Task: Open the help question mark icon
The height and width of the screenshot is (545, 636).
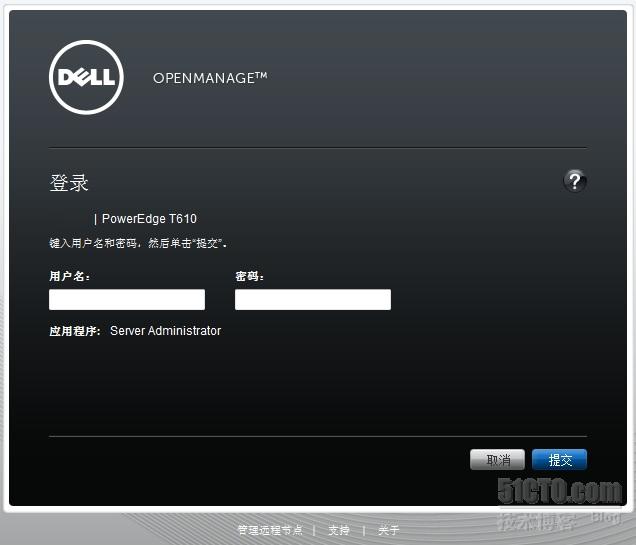Action: click(575, 181)
